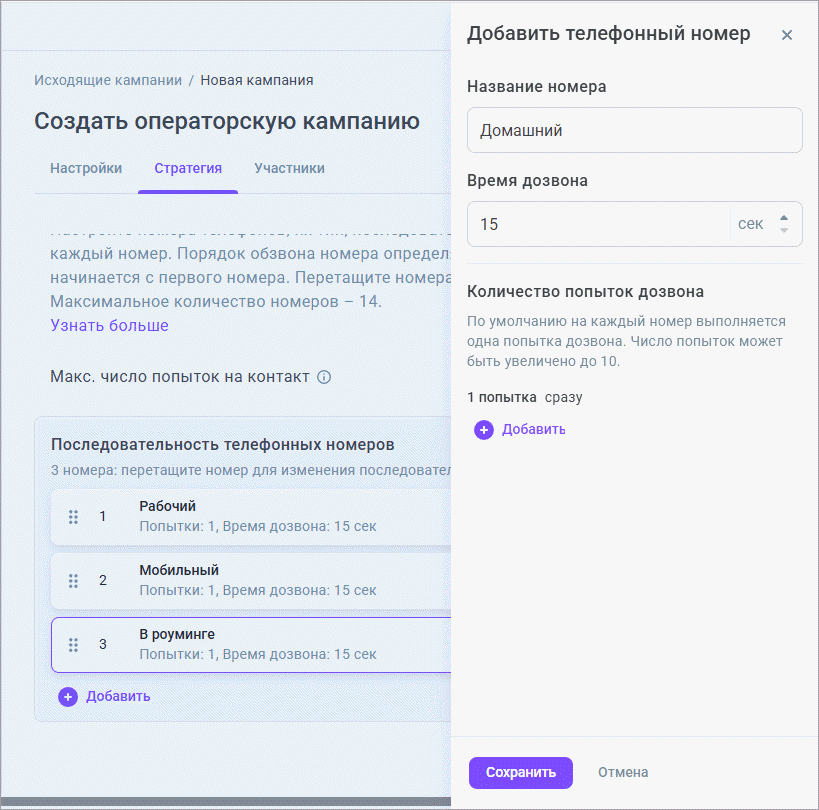Screen dimensions: 819x810
Task: Increase dial time with the up arrow
Action: [x=784, y=218]
